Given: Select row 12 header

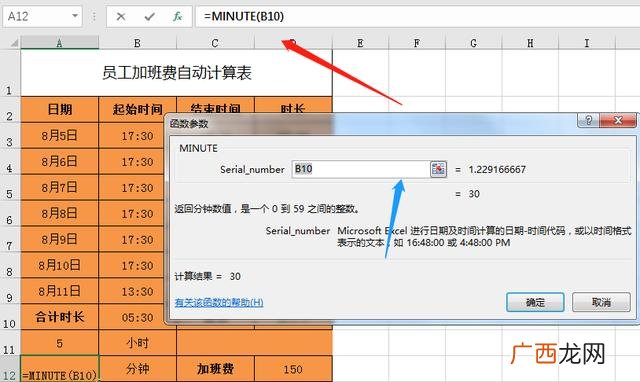Looking at the screenshot, I should click(x=10, y=369).
